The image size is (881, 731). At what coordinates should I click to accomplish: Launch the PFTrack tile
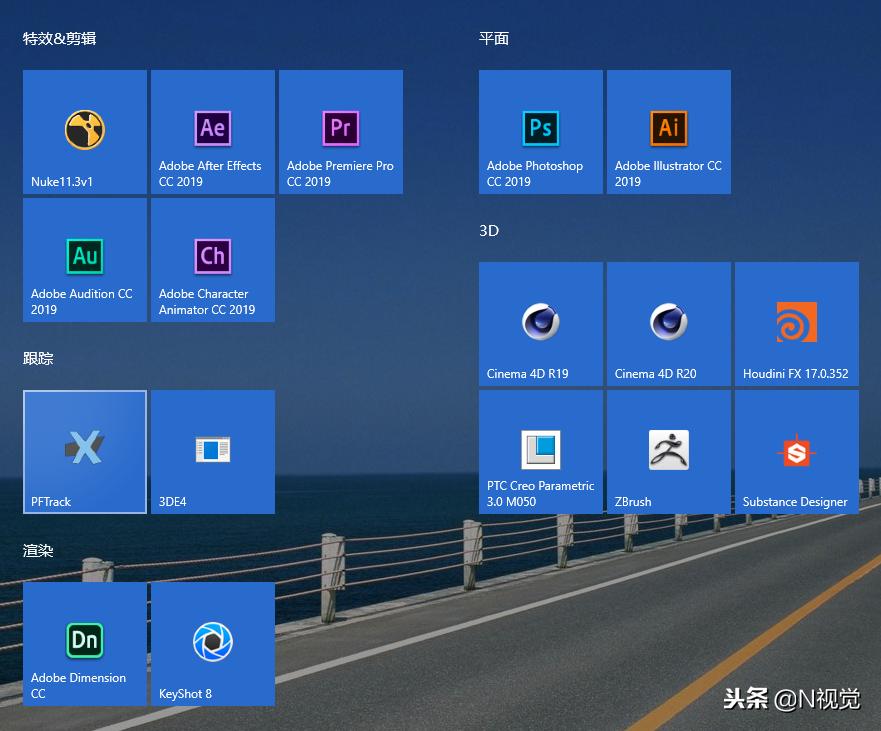click(x=85, y=452)
